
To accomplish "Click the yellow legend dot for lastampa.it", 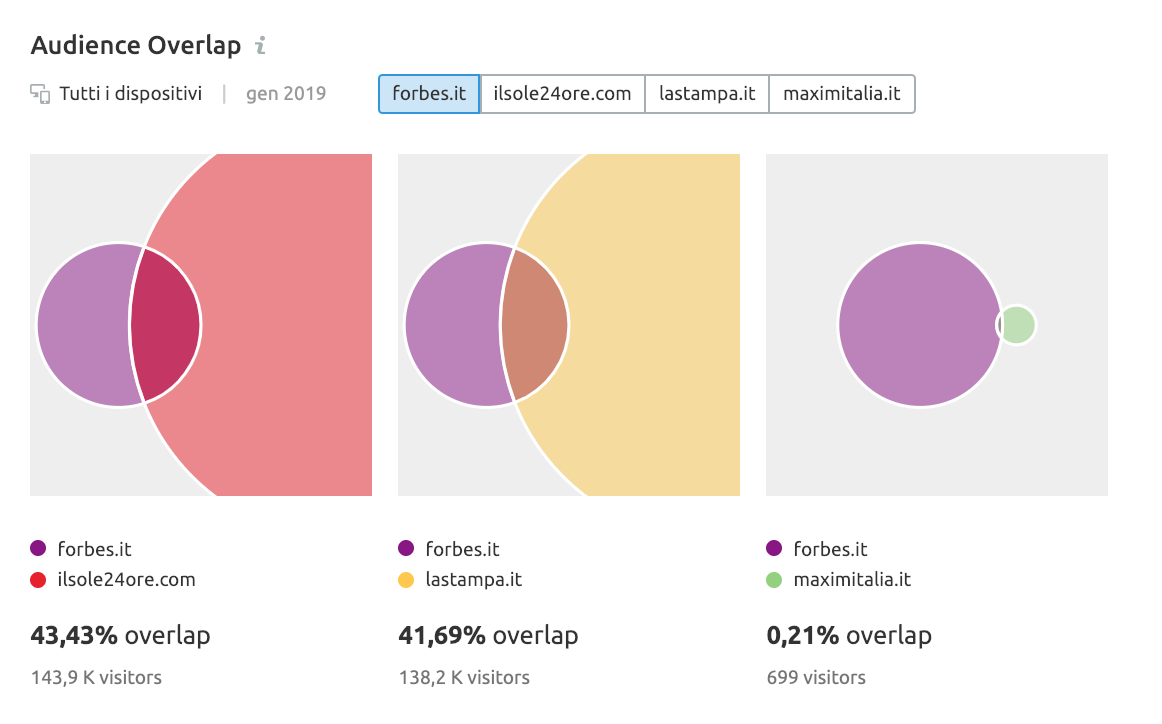I will 406,580.
